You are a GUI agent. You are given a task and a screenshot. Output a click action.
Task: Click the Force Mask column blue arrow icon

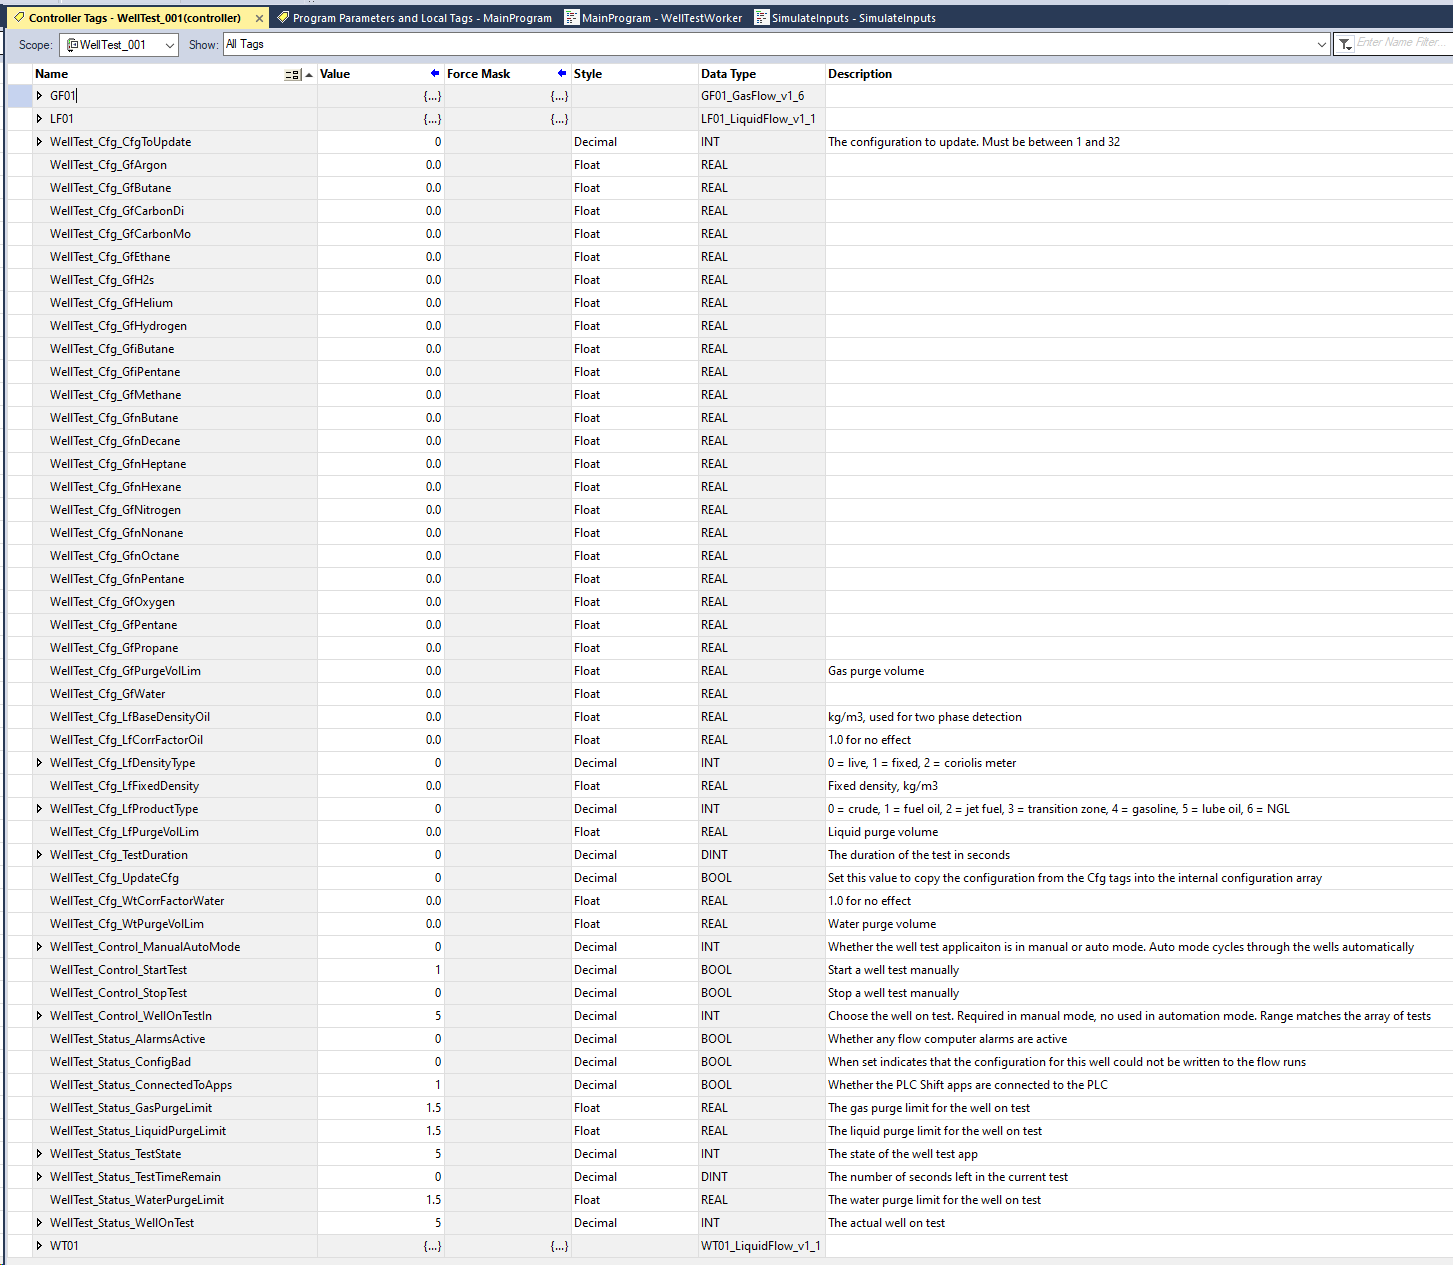(x=561, y=74)
